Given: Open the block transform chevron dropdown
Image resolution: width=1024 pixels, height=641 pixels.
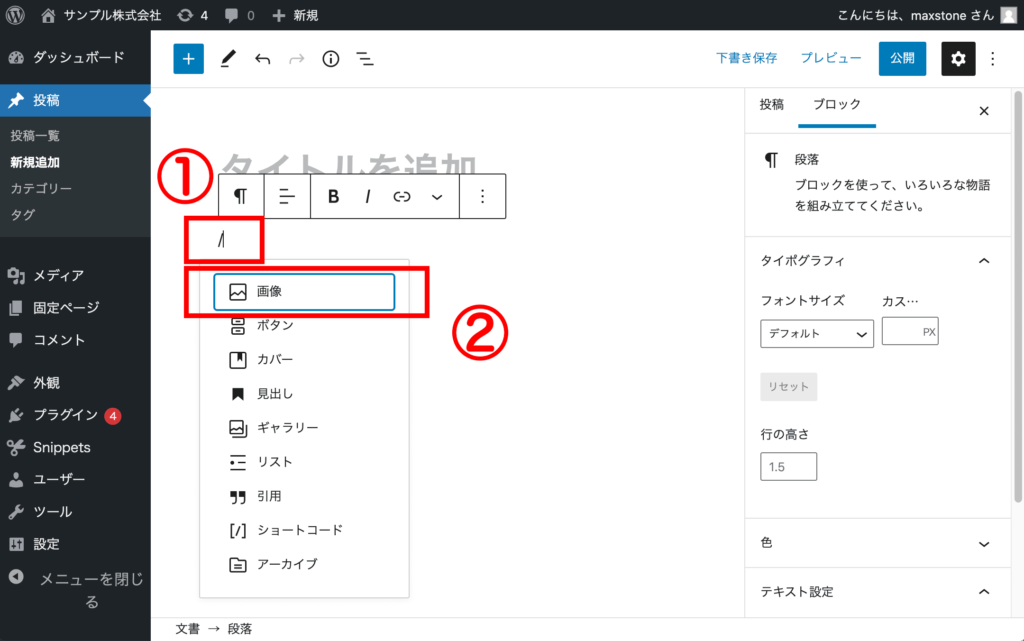Looking at the screenshot, I should tap(436, 196).
